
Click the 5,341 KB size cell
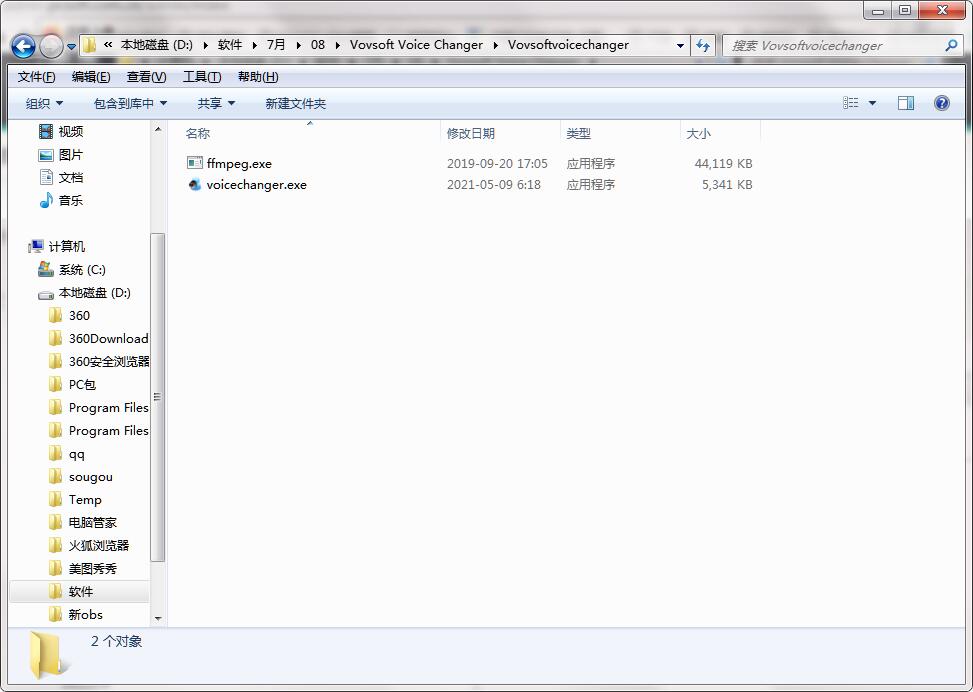click(x=727, y=185)
